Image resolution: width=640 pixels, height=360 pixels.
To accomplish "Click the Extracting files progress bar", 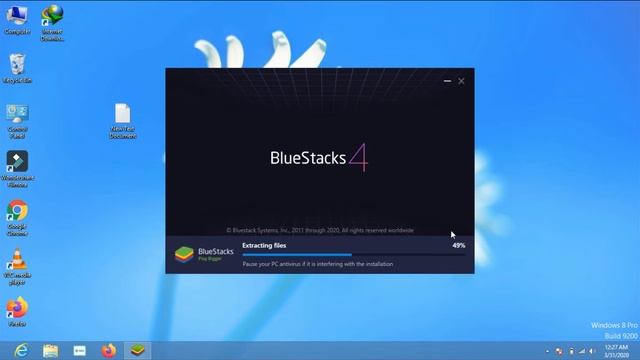I will [x=353, y=255].
